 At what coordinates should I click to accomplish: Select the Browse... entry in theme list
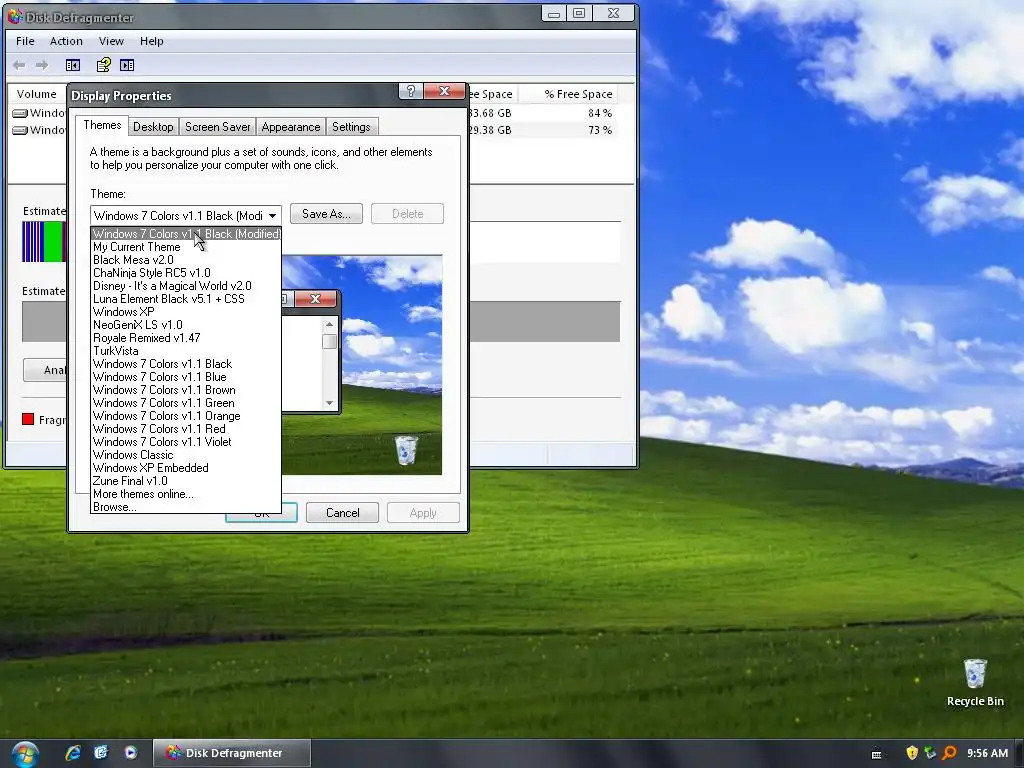185,507
